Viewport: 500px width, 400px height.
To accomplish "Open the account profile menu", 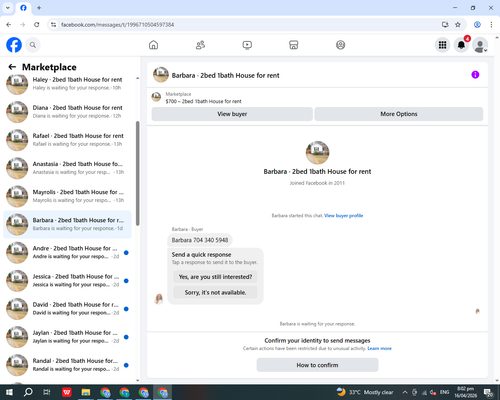I will click(x=480, y=45).
